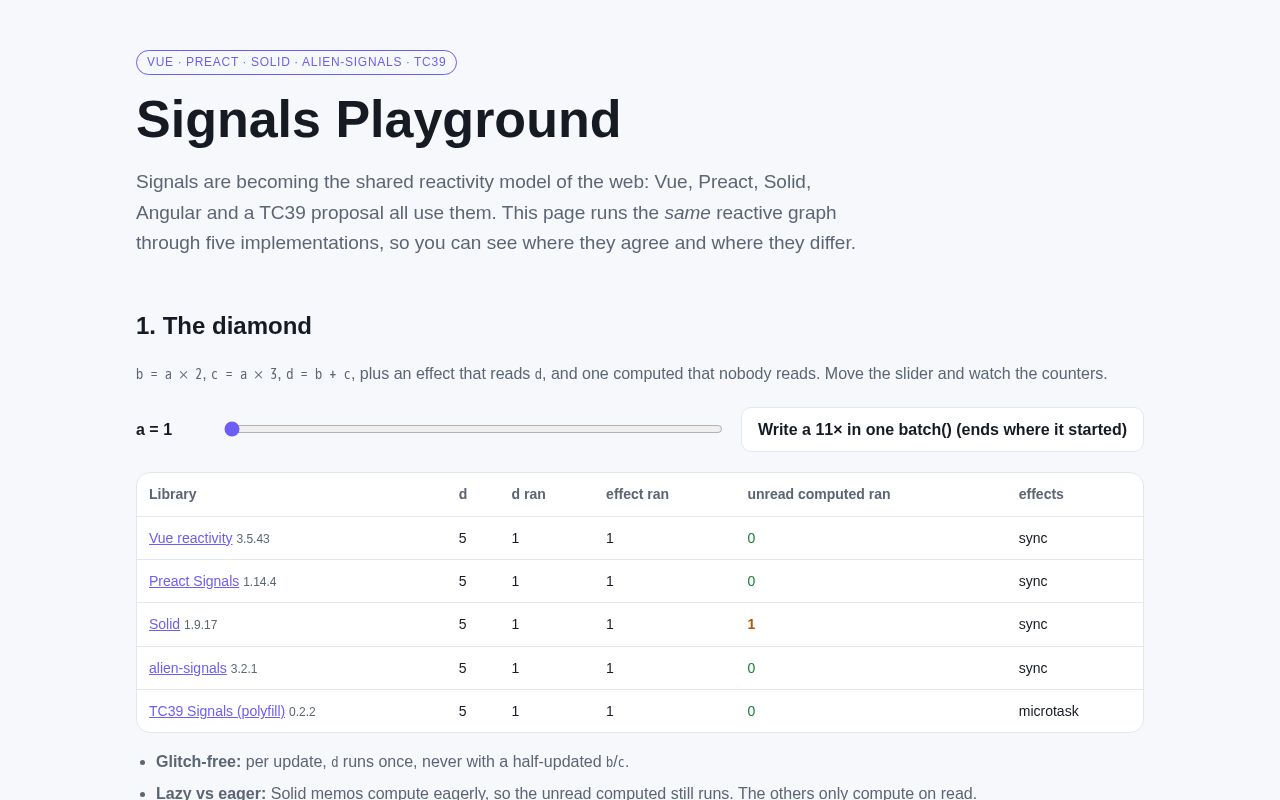Click "sync" in the alien-signals row
Image resolution: width=1280 pixels, height=800 pixels.
[x=1033, y=668]
